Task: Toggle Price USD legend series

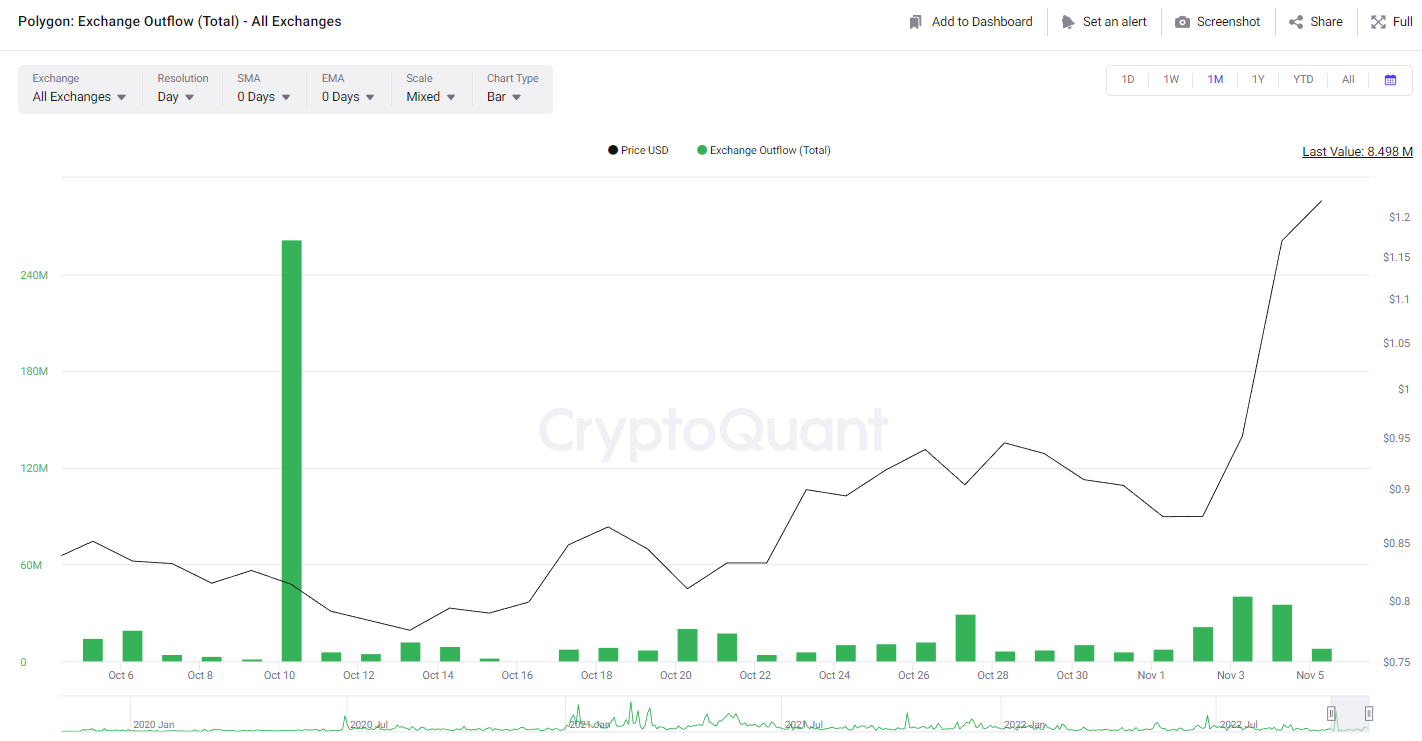Action: pyautogui.click(x=638, y=150)
